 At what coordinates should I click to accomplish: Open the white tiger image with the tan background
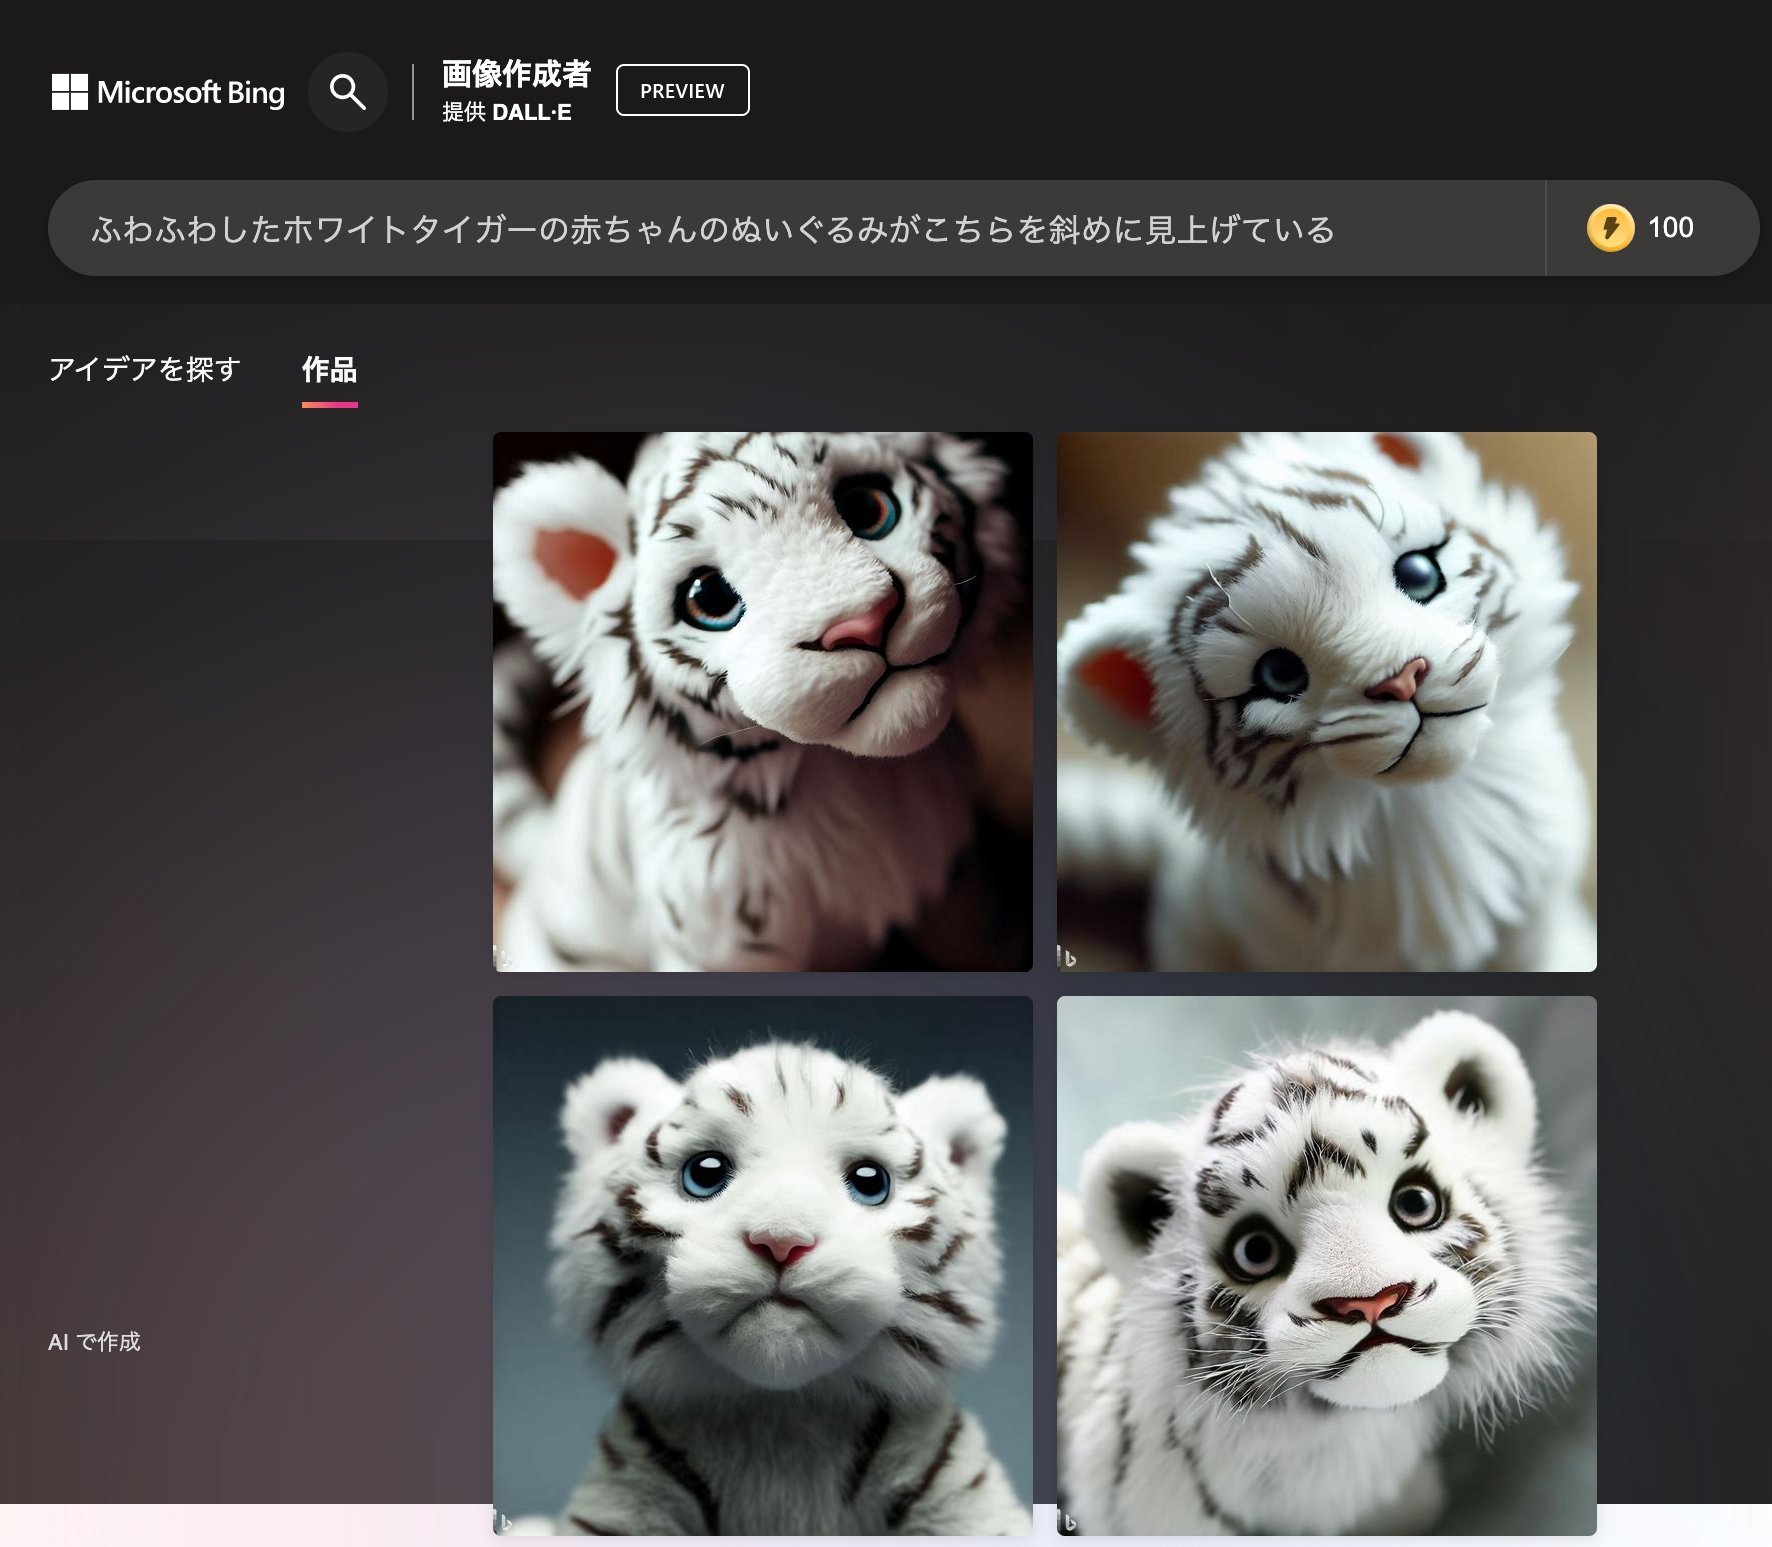tap(1327, 702)
